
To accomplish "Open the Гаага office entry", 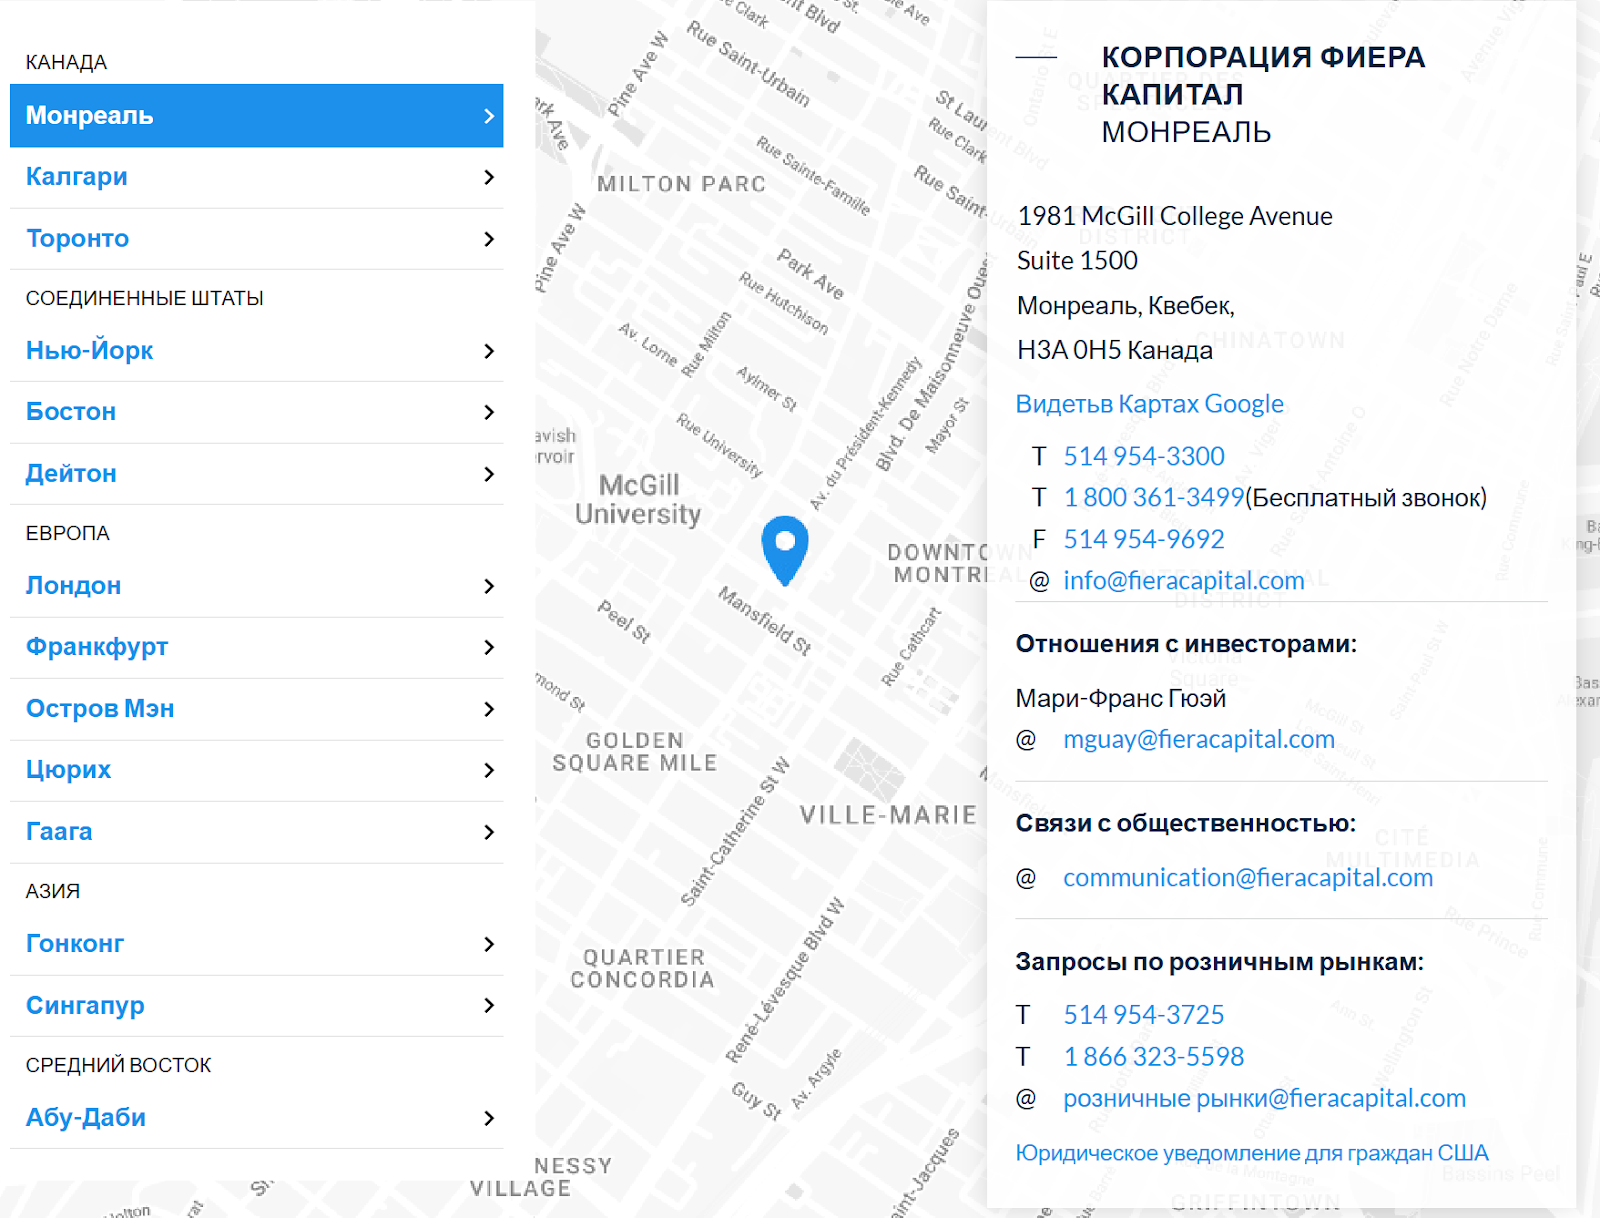I will [256, 832].
